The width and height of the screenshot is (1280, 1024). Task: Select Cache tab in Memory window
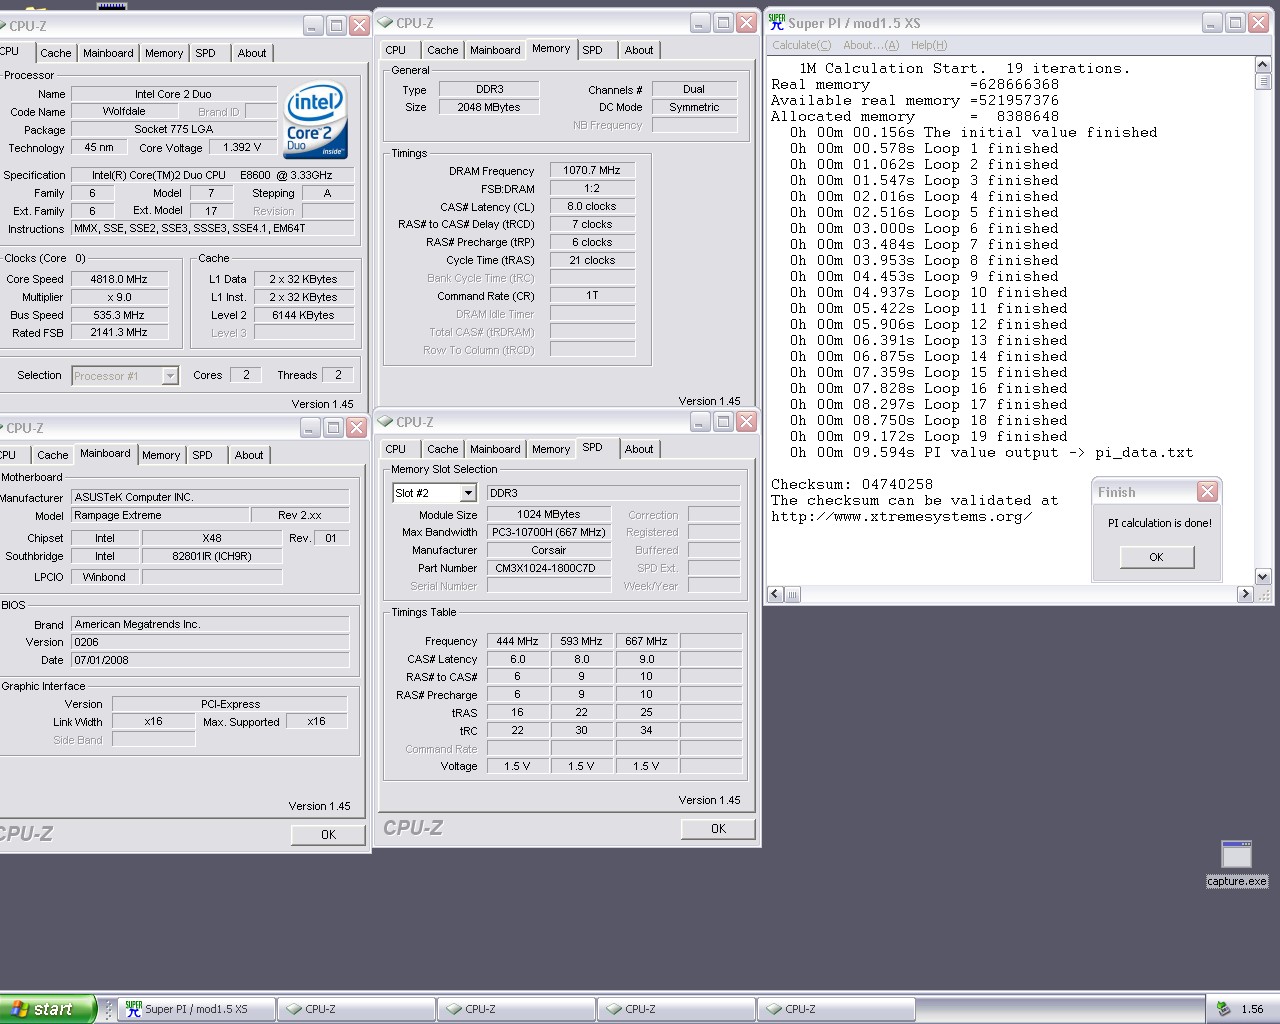[x=443, y=50]
